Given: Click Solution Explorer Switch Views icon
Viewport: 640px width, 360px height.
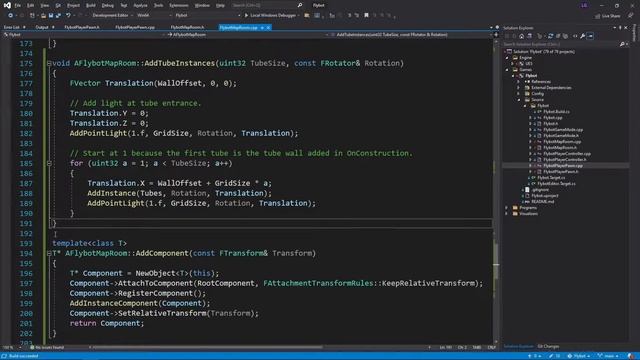Looking at the screenshot, I should point(529,36).
